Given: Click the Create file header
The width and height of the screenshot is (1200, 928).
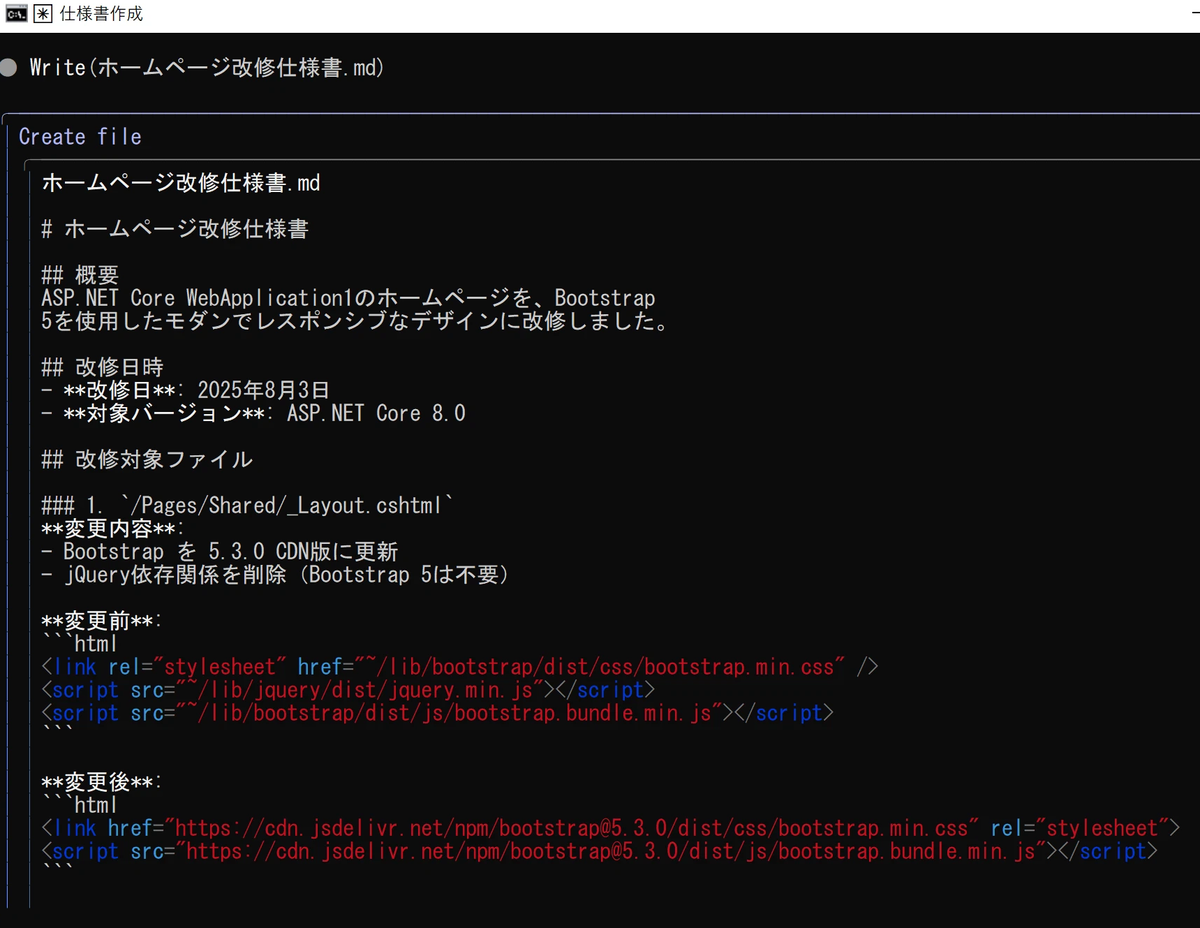Looking at the screenshot, I should coord(80,137).
